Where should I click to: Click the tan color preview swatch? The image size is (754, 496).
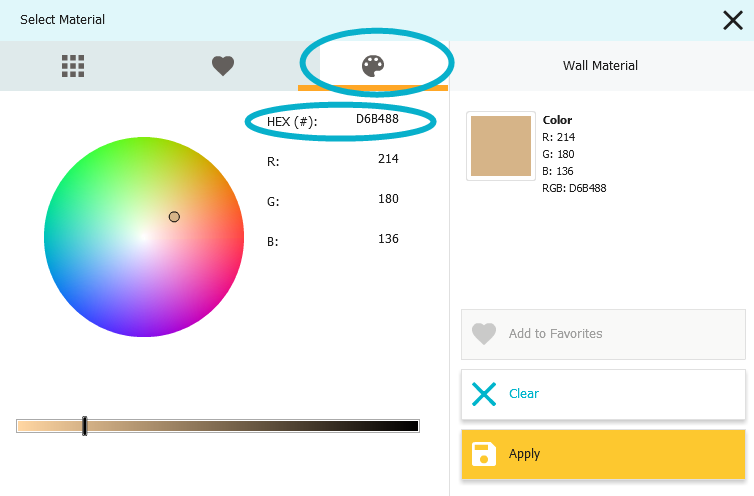[x=501, y=146]
